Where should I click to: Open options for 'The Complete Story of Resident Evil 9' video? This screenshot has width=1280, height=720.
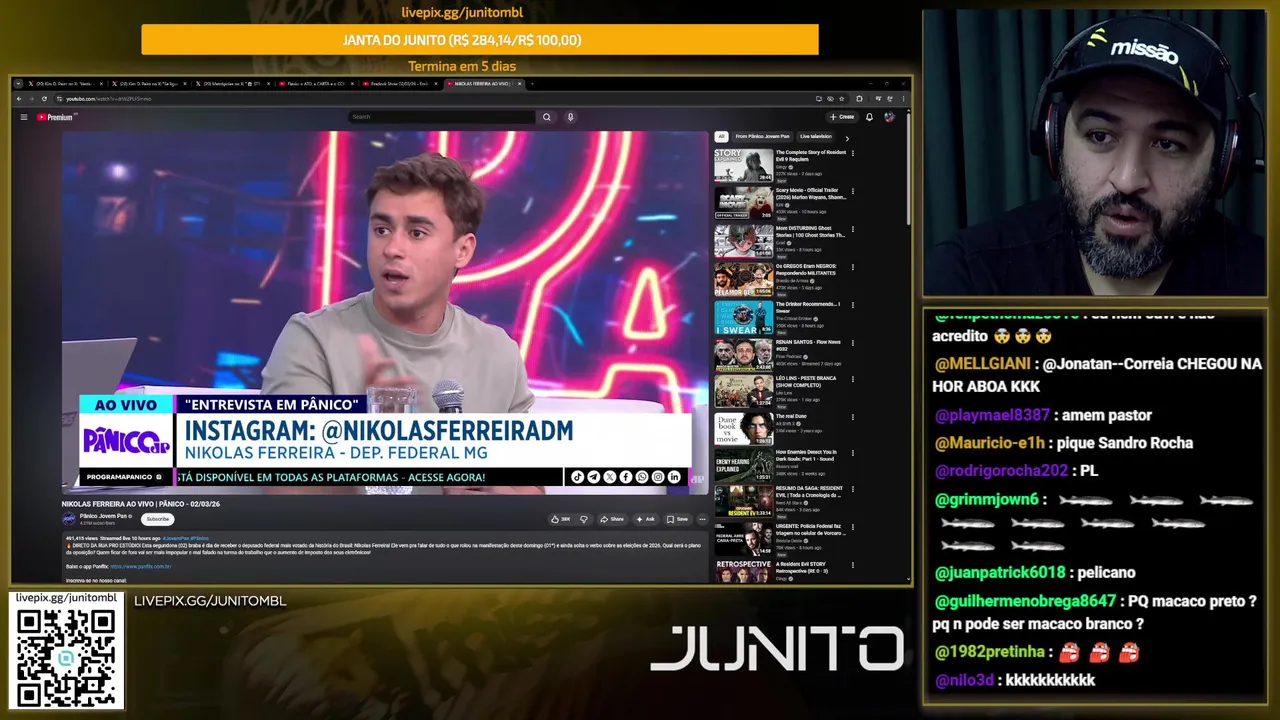point(853,153)
